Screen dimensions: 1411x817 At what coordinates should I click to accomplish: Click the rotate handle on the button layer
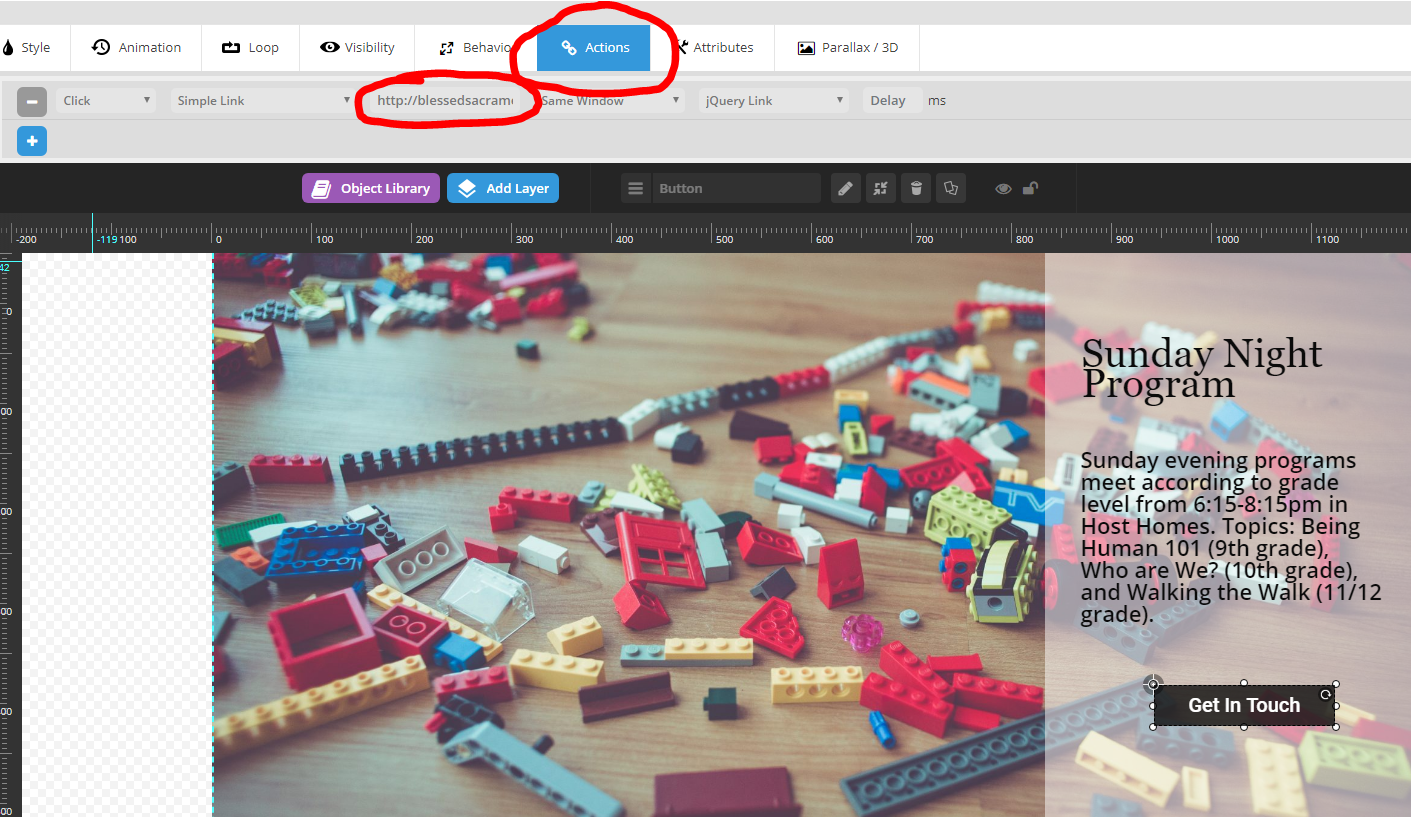[1326, 695]
